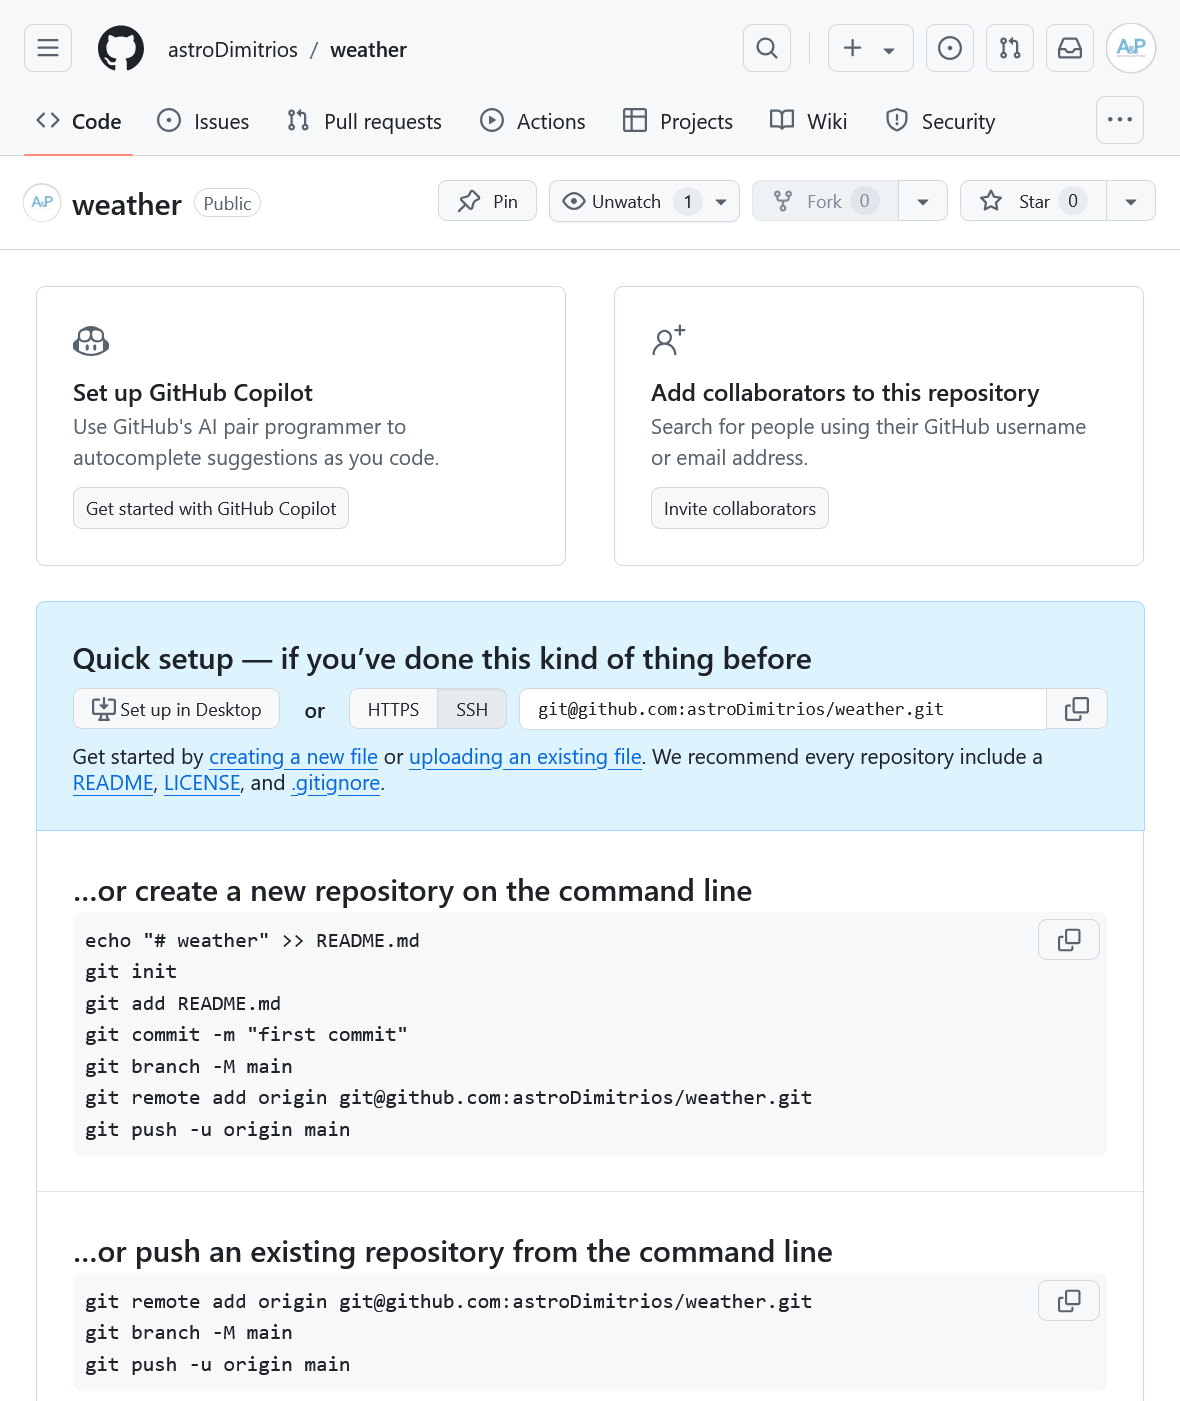Copy the clone URL to clipboard

1077,709
